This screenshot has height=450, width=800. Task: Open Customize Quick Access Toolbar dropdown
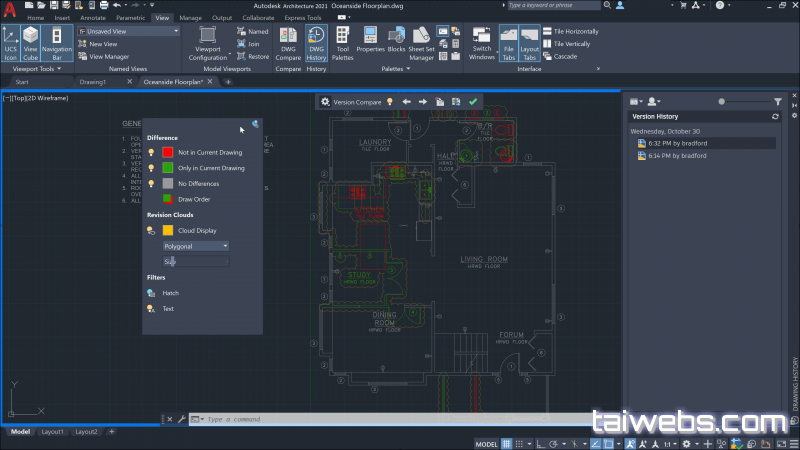[x=152, y=5]
